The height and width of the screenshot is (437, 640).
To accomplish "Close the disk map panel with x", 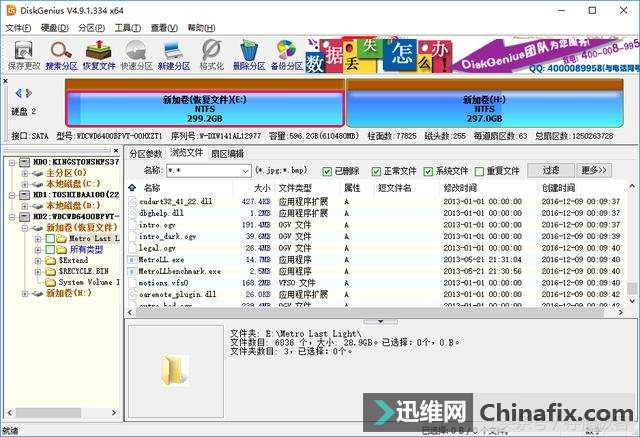I will tap(5, 81).
